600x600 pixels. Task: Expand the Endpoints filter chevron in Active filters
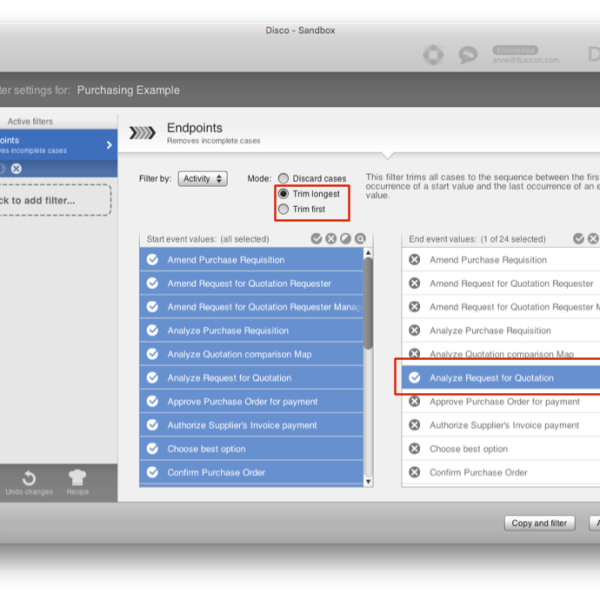109,145
